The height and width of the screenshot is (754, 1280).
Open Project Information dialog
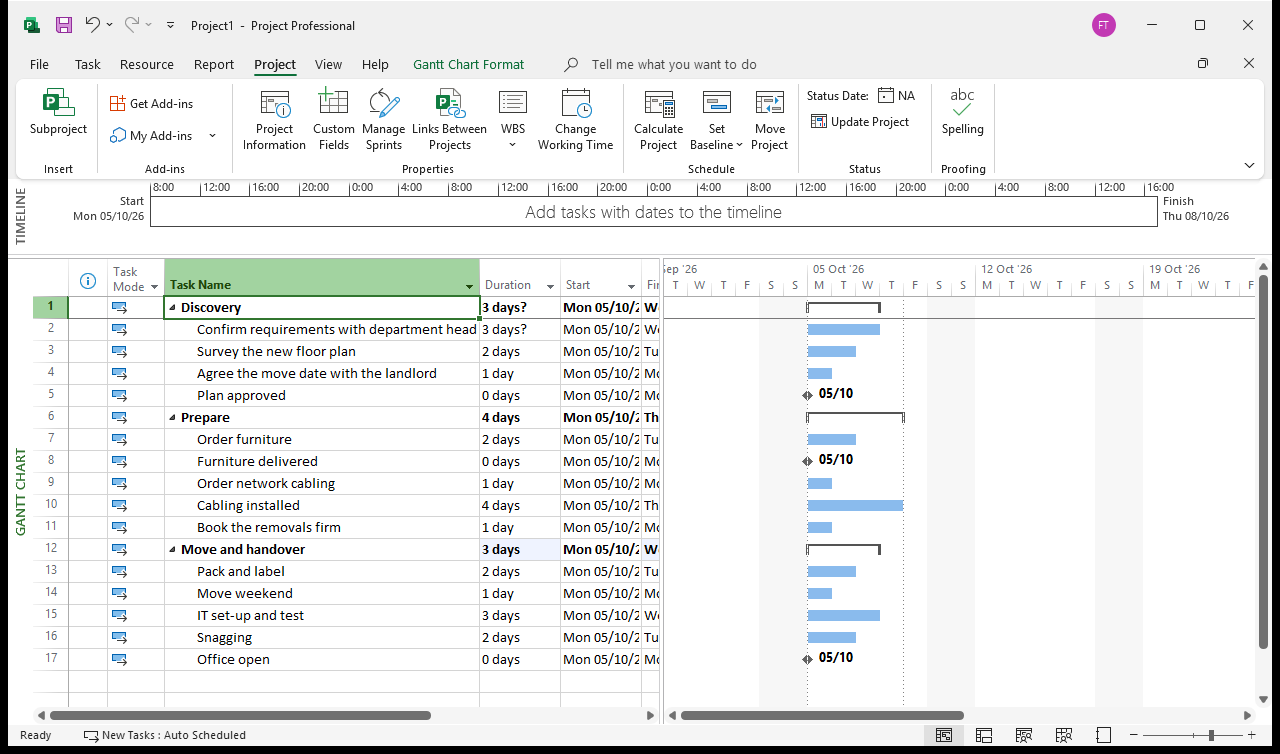(x=274, y=120)
